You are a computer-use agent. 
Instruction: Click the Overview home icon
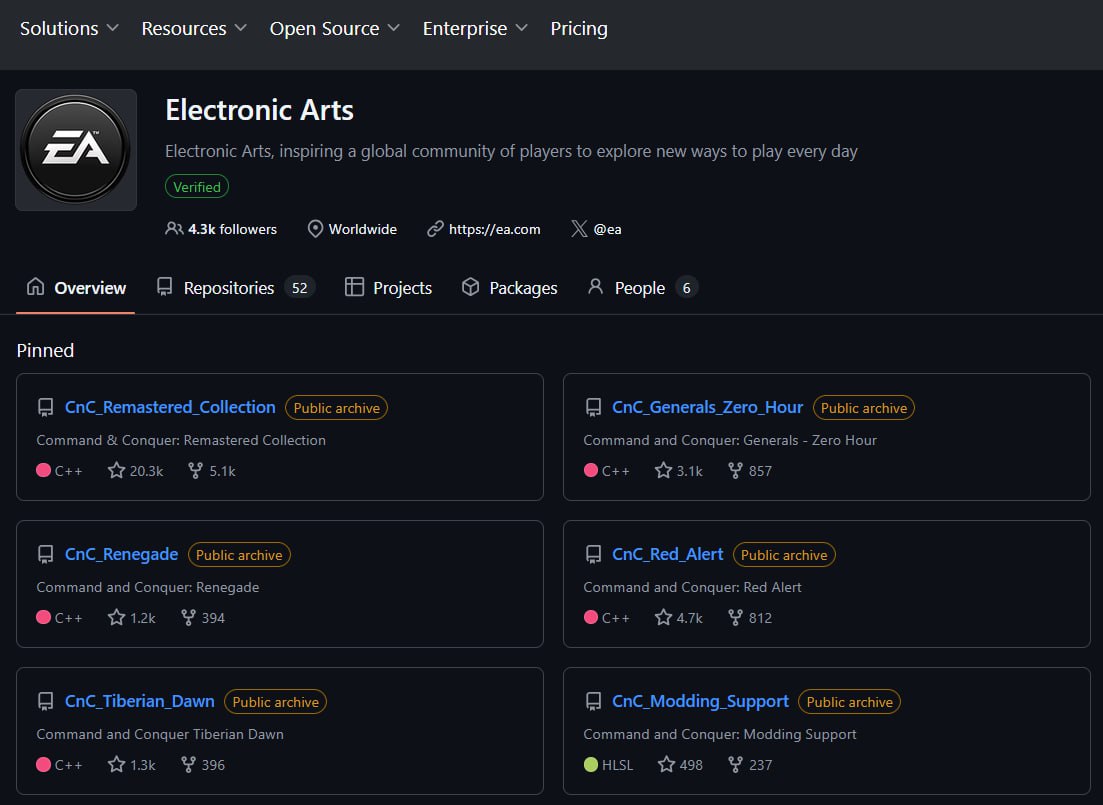[x=35, y=286]
